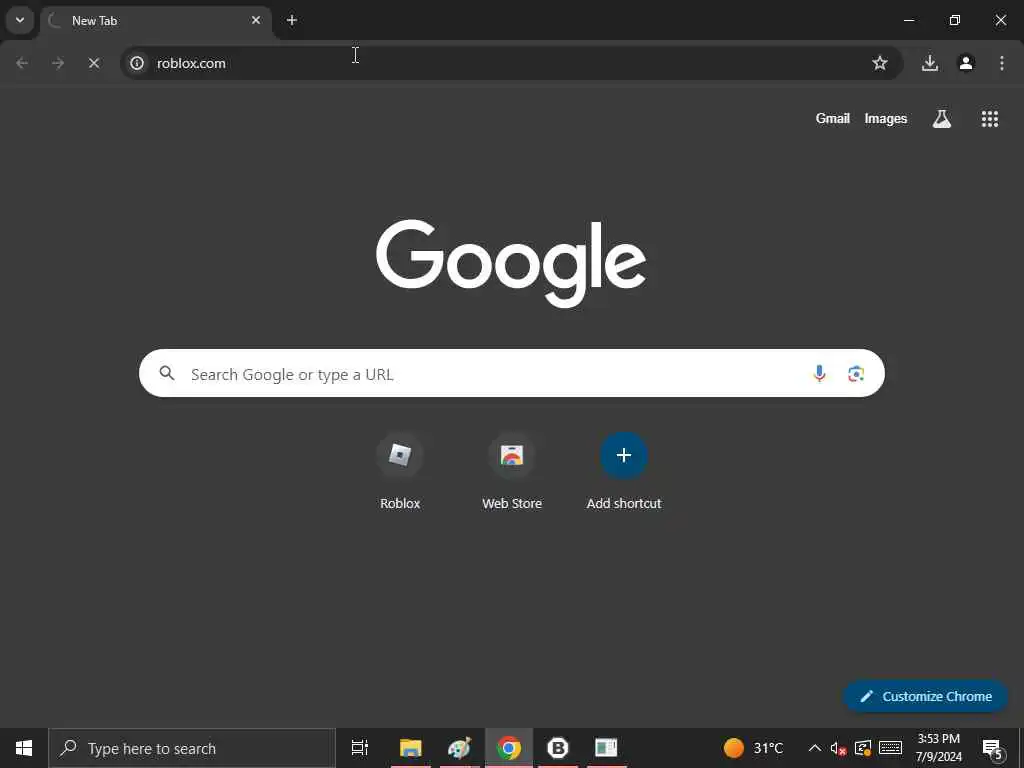Open touch keyboard tray icon
The height and width of the screenshot is (768, 1024).
890,748
